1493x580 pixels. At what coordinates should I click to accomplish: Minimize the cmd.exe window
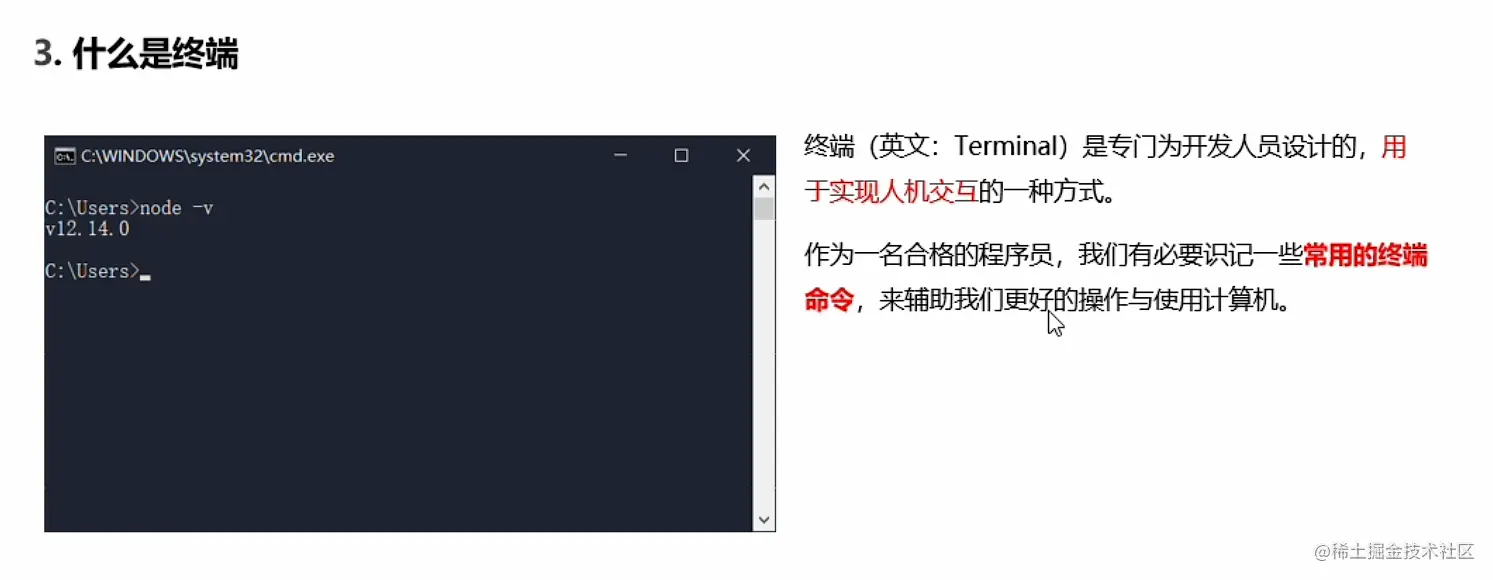tap(621, 156)
